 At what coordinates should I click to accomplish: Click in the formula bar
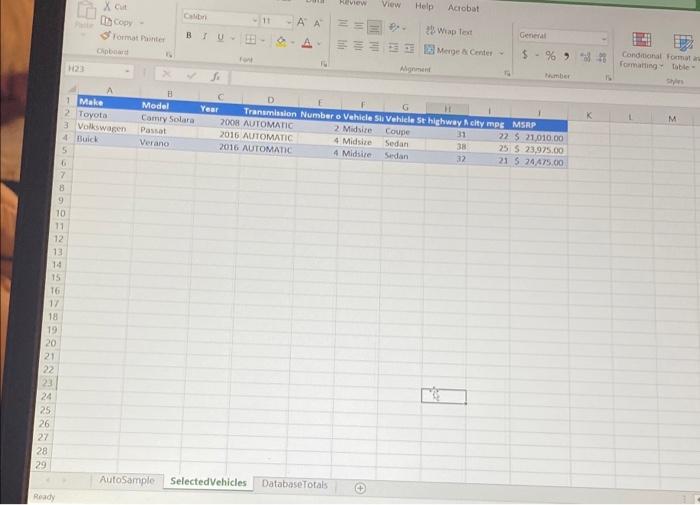click(x=464, y=85)
